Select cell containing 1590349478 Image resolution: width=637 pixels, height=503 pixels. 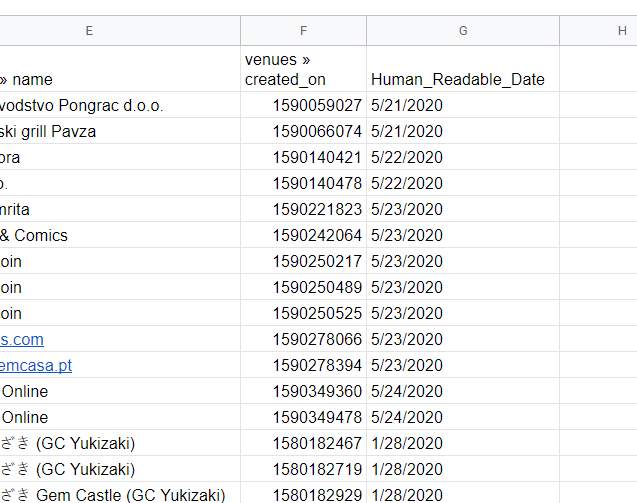(x=303, y=417)
